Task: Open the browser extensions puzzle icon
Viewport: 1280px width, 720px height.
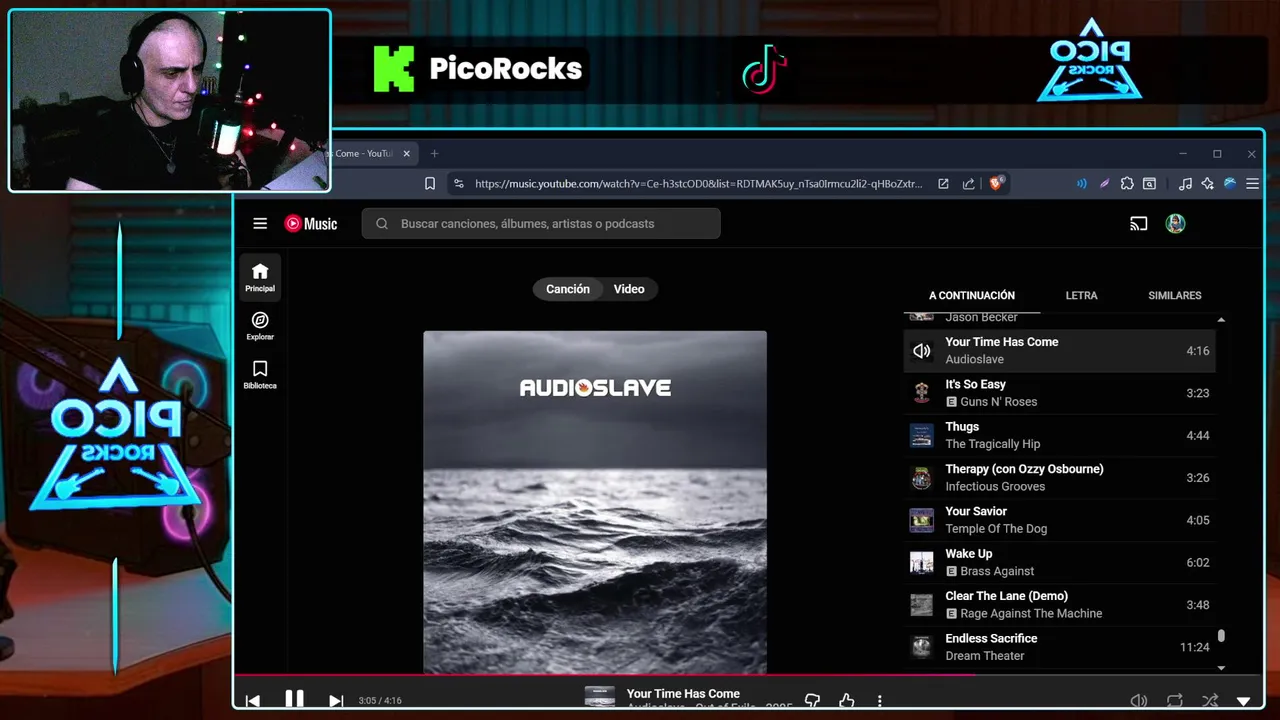Action: pyautogui.click(x=1127, y=184)
